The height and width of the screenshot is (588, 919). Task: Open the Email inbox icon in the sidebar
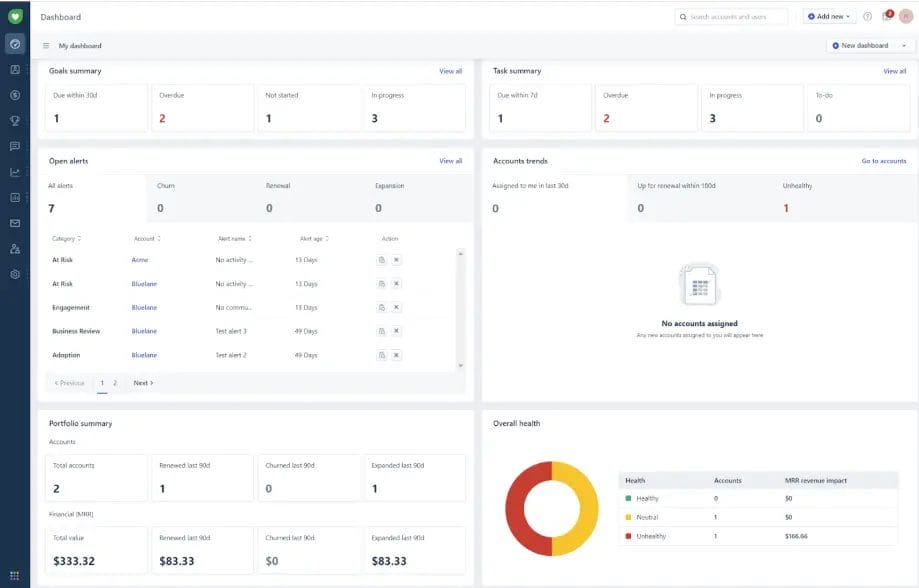click(14, 223)
